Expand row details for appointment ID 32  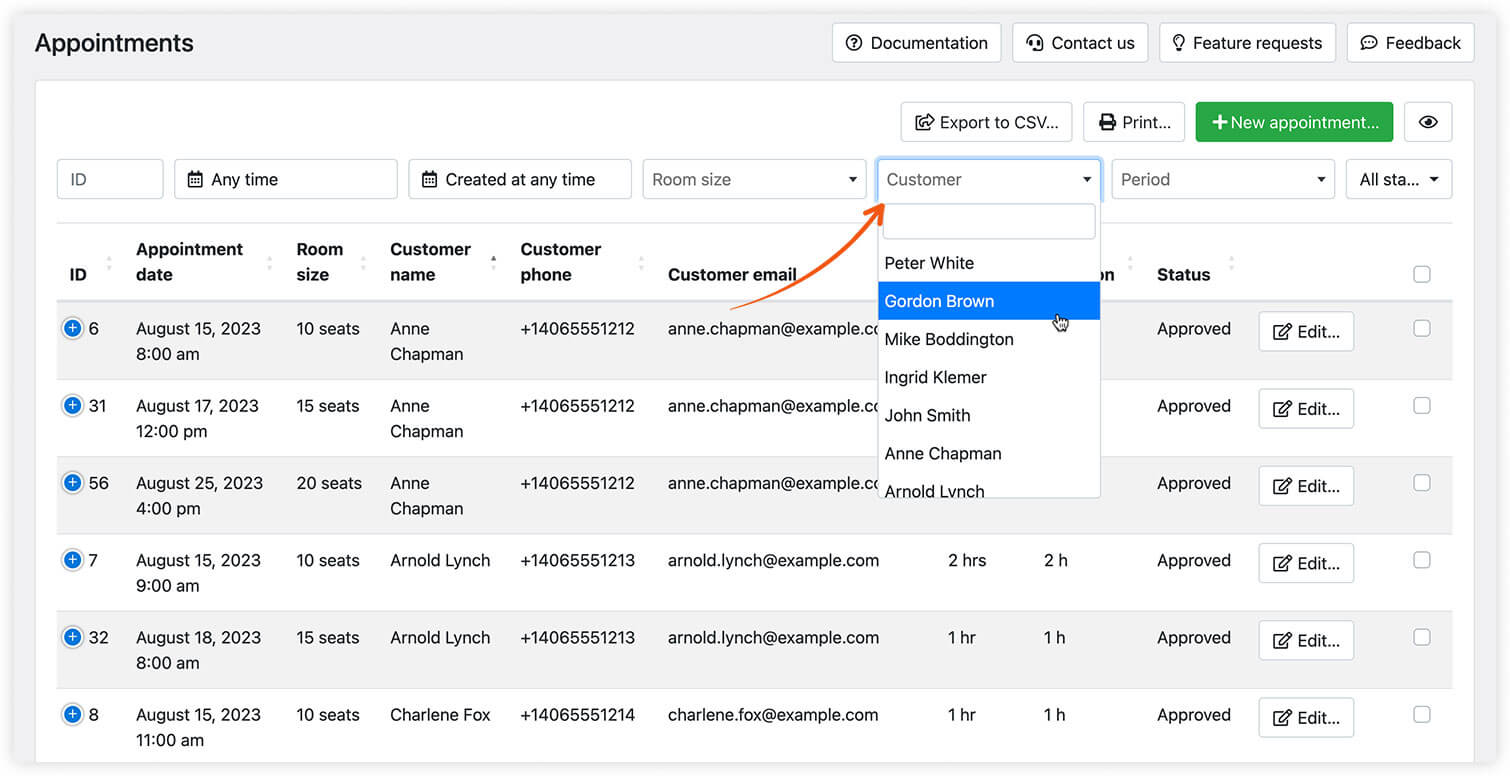72,637
